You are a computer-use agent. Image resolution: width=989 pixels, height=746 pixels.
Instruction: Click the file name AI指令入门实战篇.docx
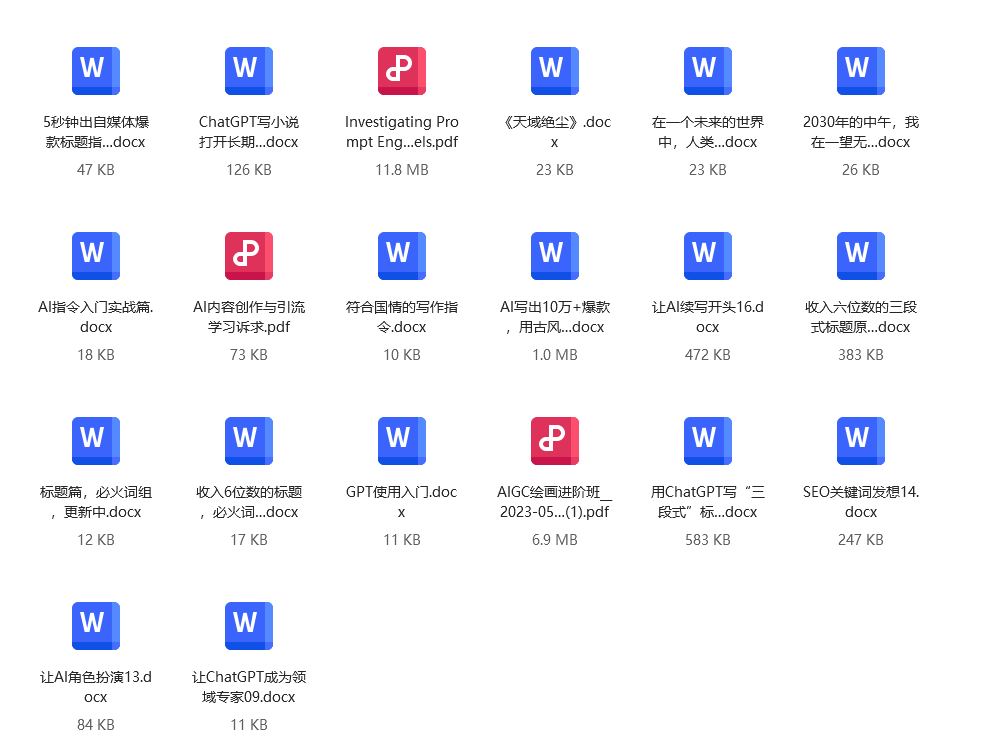coord(95,317)
